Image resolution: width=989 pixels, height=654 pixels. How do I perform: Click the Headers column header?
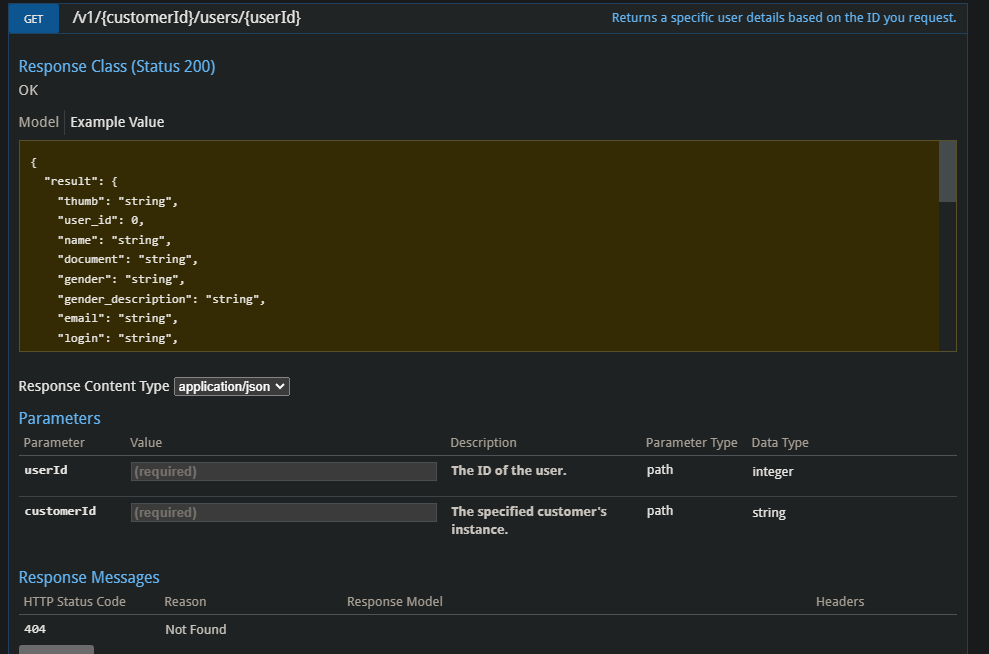point(840,602)
